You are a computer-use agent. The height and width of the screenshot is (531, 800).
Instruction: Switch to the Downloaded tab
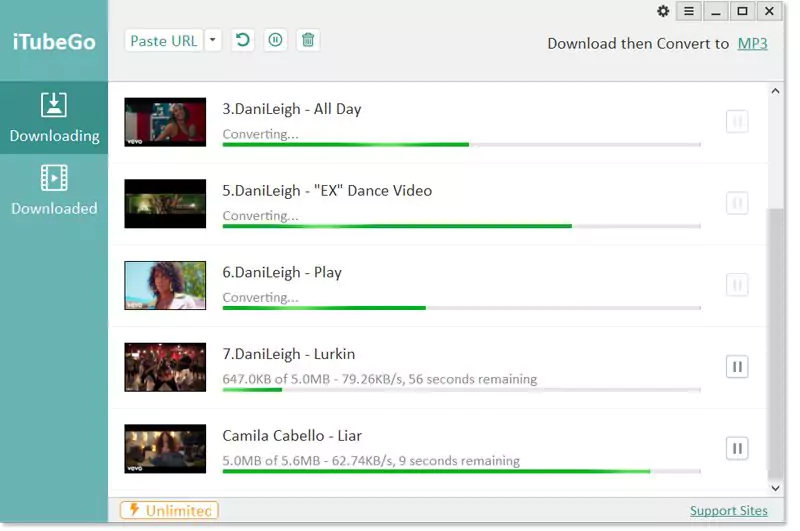[54, 190]
